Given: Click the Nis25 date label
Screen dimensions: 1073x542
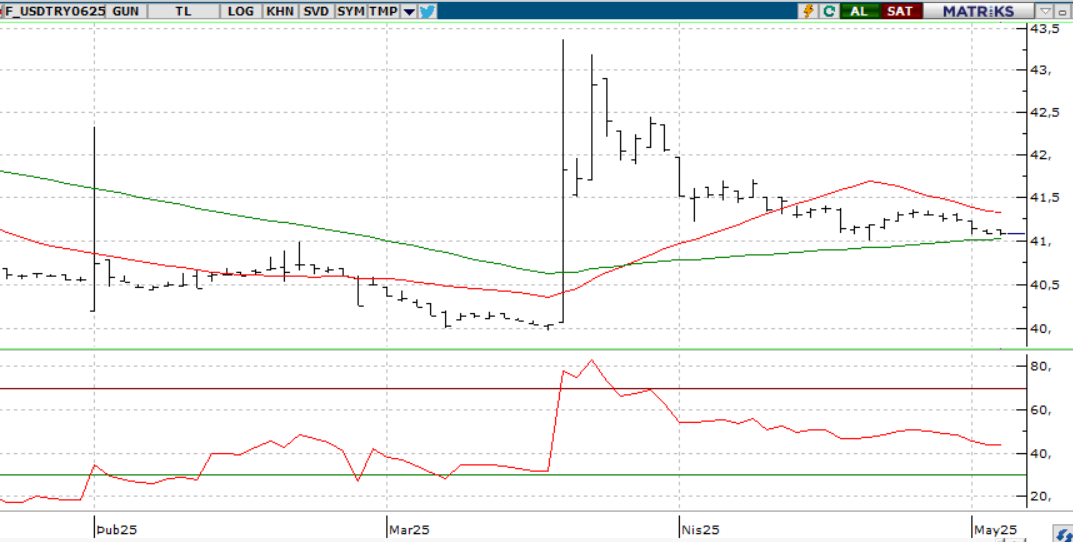Looking at the screenshot, I should (x=701, y=530).
